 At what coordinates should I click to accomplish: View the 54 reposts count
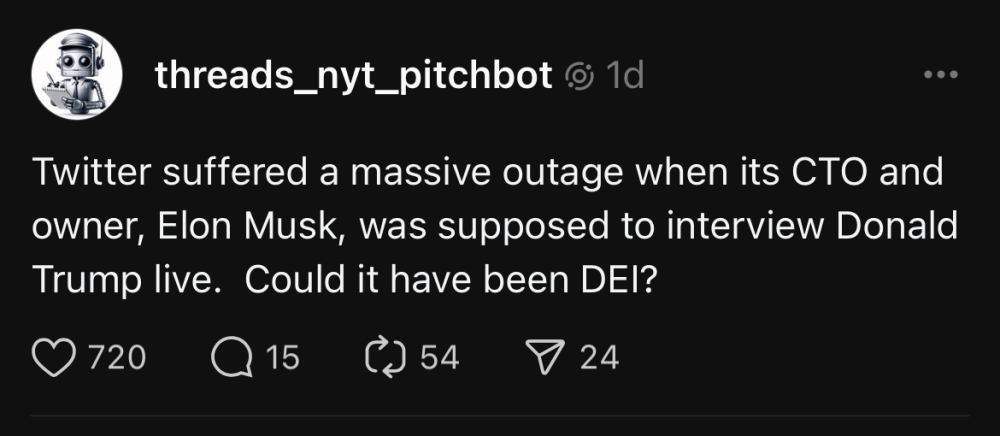pyautogui.click(x=439, y=357)
